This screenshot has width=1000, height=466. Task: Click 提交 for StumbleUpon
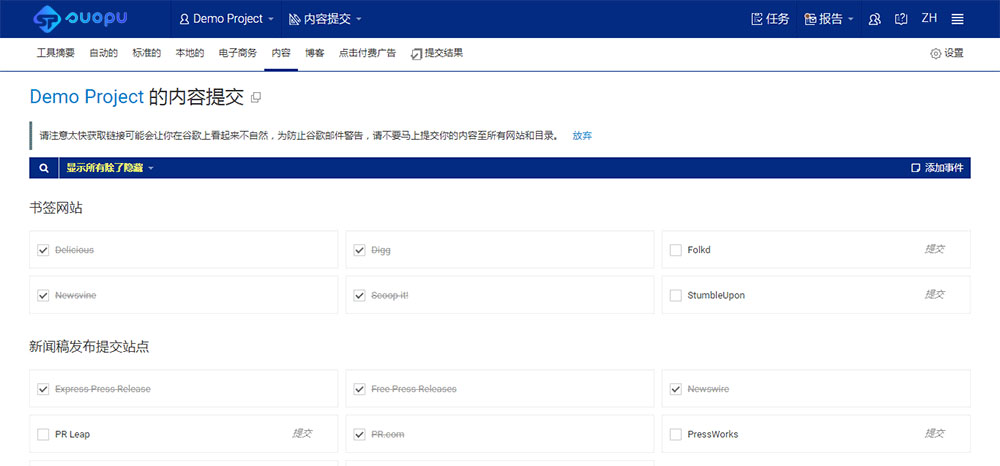(935, 295)
